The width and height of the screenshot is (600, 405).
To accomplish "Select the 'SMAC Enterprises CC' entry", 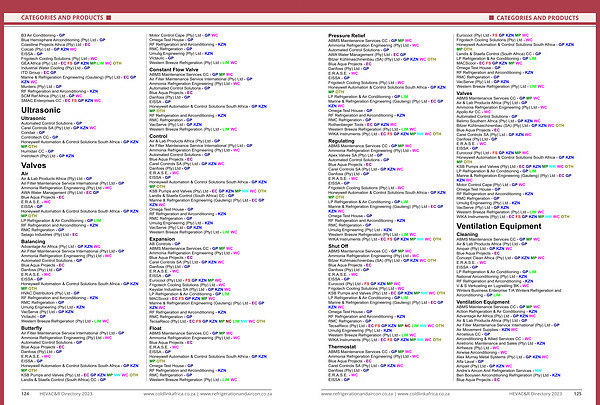I will [x=61, y=101].
